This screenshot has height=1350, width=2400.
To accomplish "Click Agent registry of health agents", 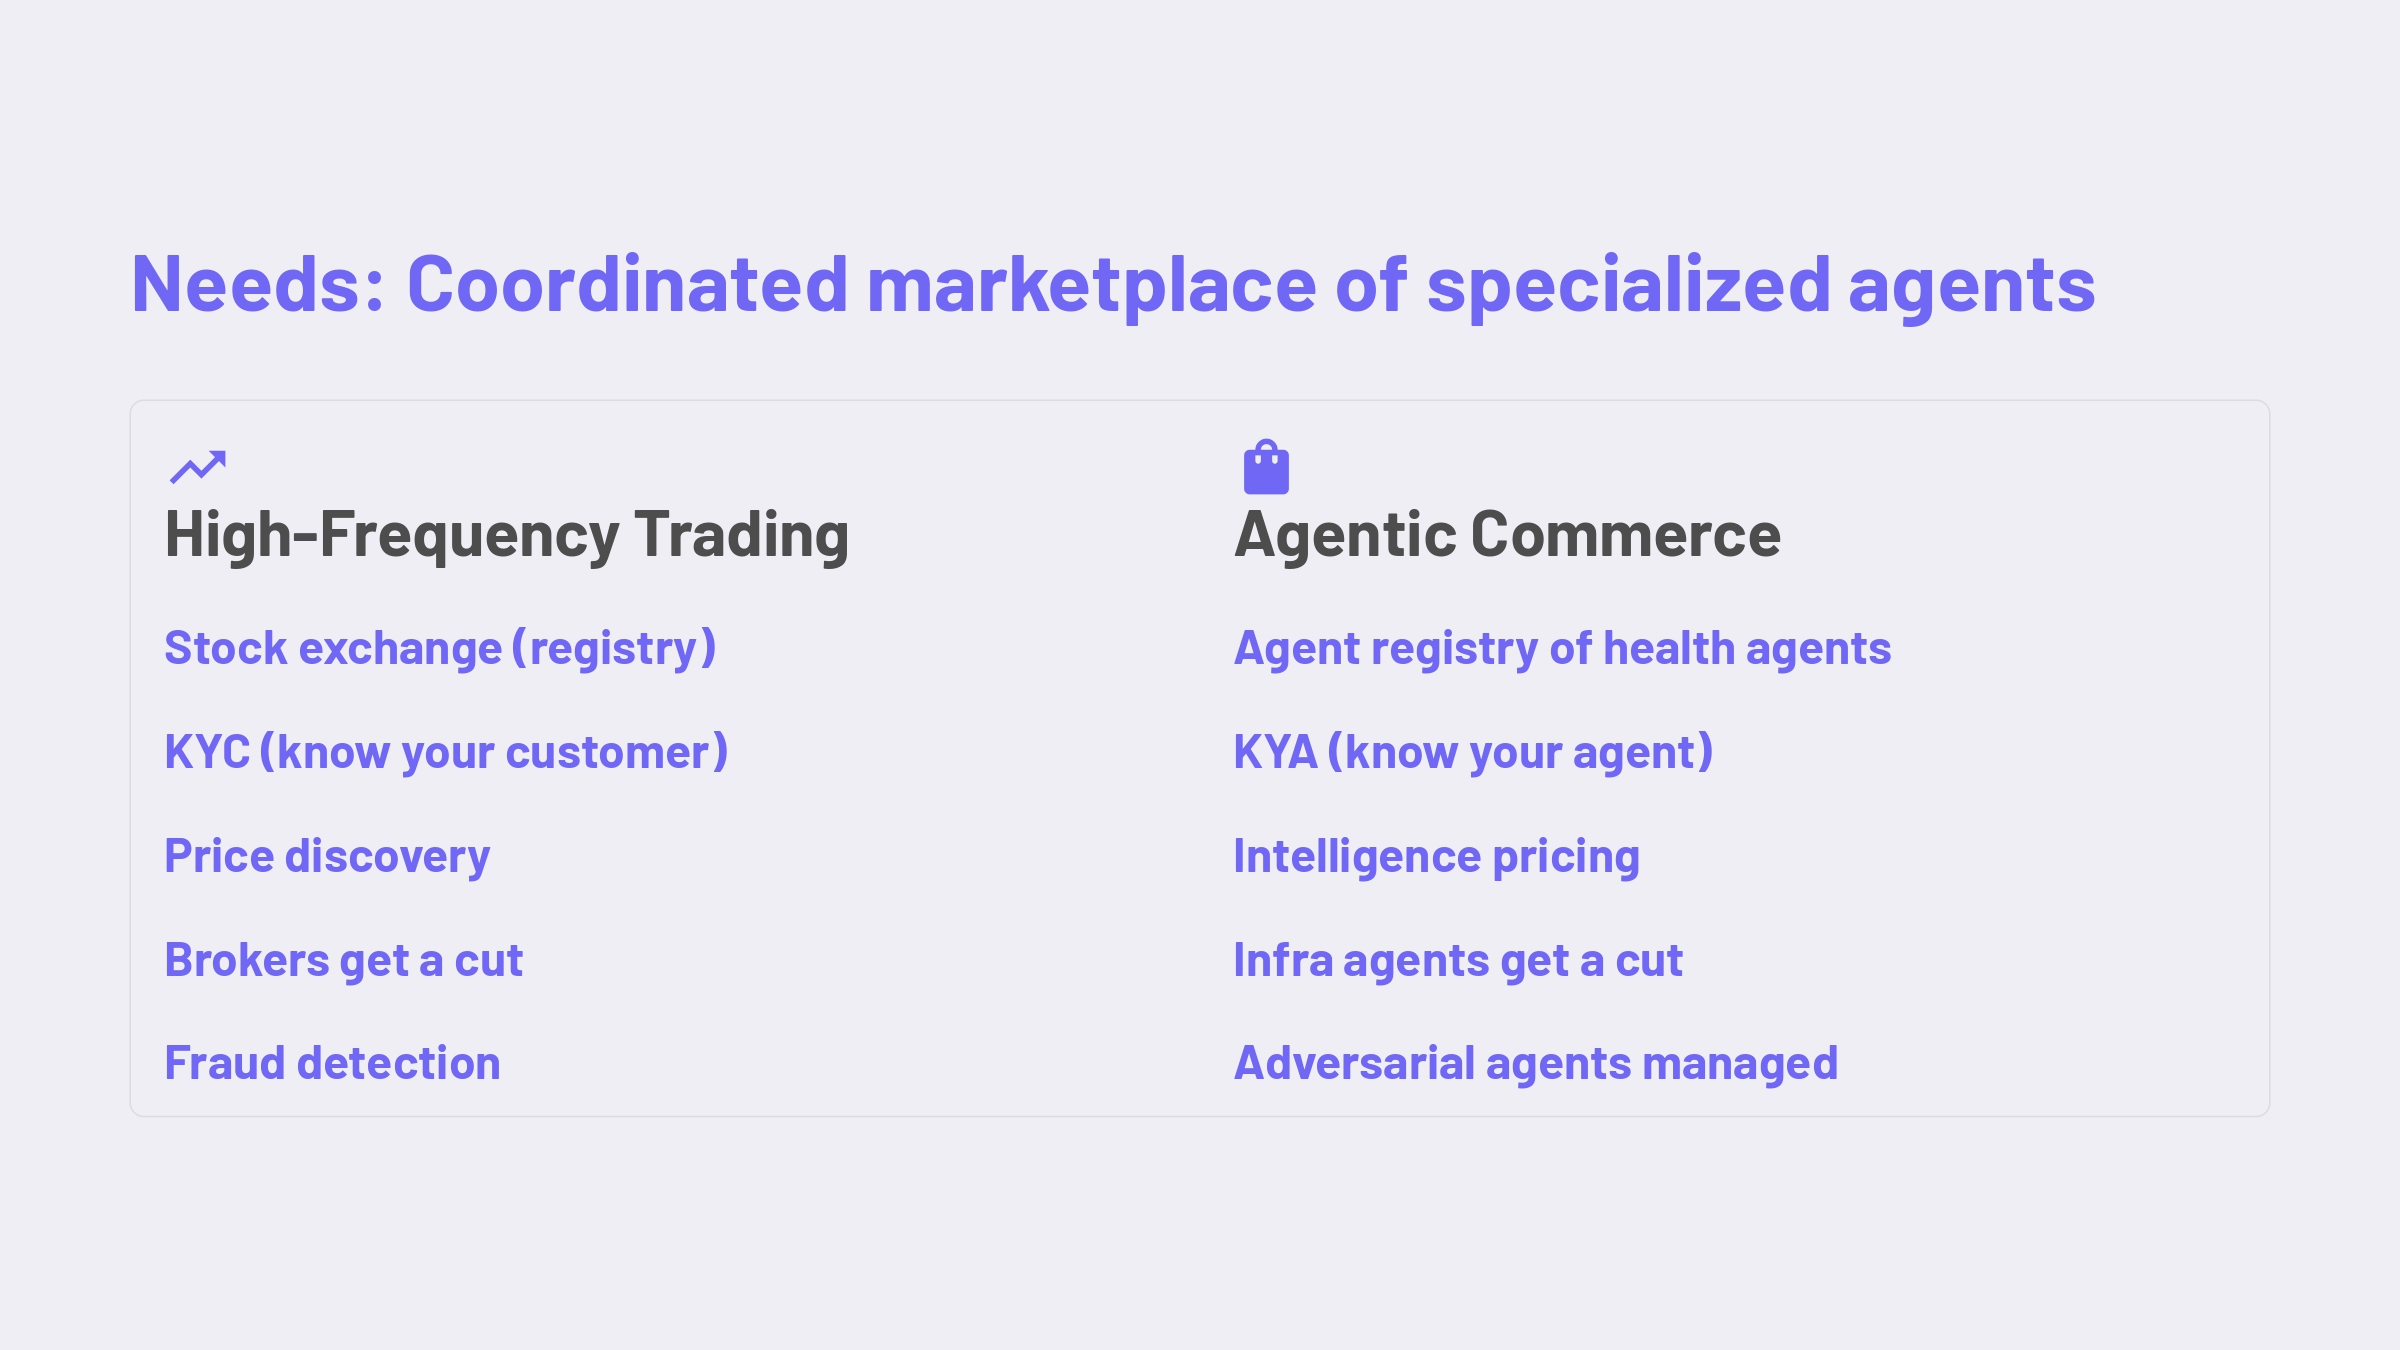I will tap(1563, 649).
